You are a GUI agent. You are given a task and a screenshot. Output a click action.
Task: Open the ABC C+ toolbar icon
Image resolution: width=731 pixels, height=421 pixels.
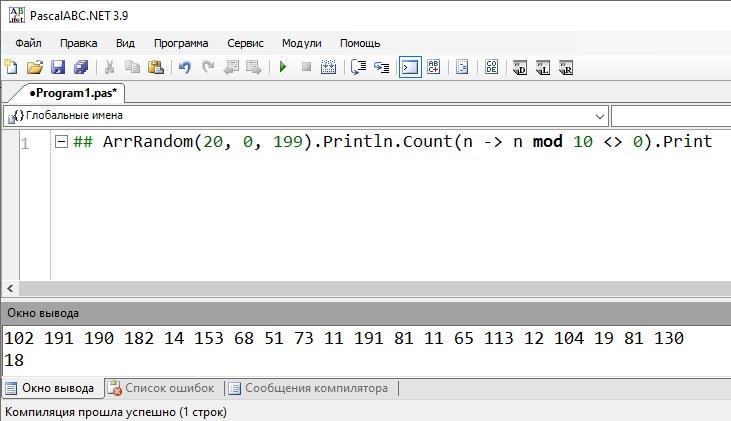point(434,67)
